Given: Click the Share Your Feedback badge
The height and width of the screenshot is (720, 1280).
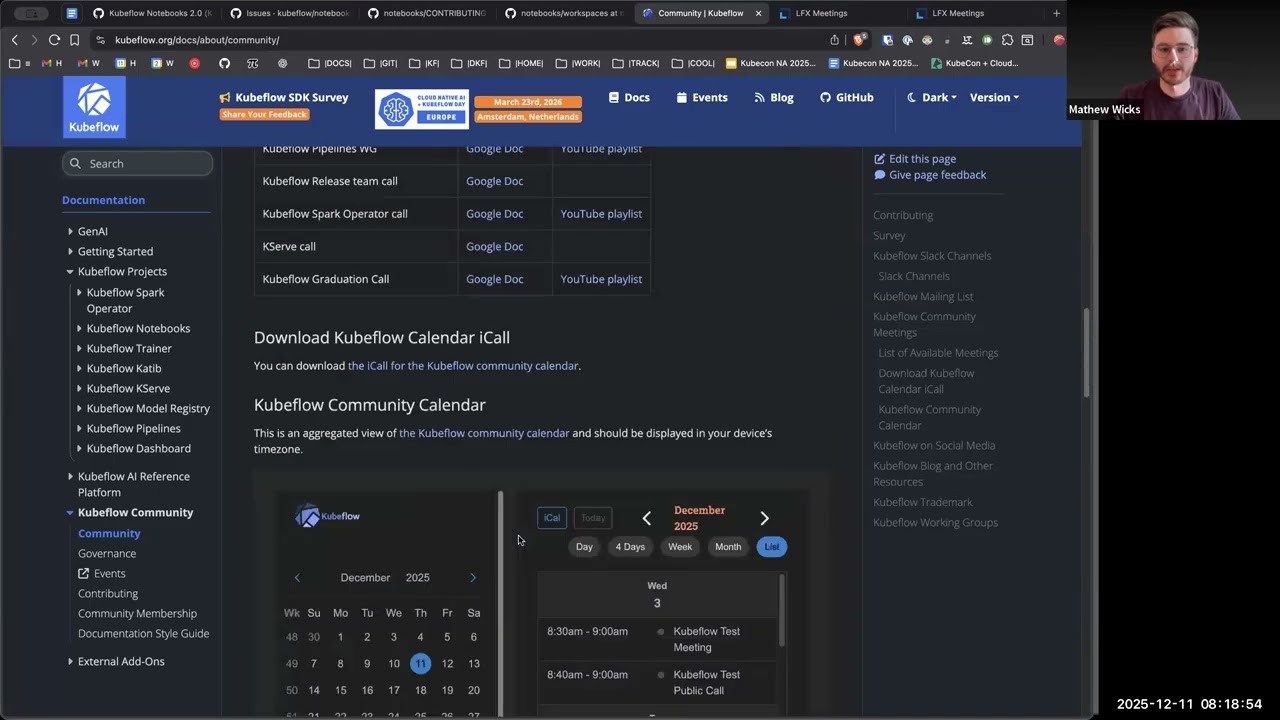Looking at the screenshot, I should (265, 114).
